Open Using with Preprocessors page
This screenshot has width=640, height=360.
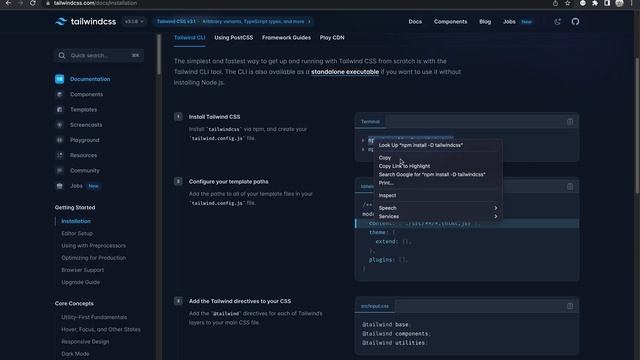coord(93,246)
